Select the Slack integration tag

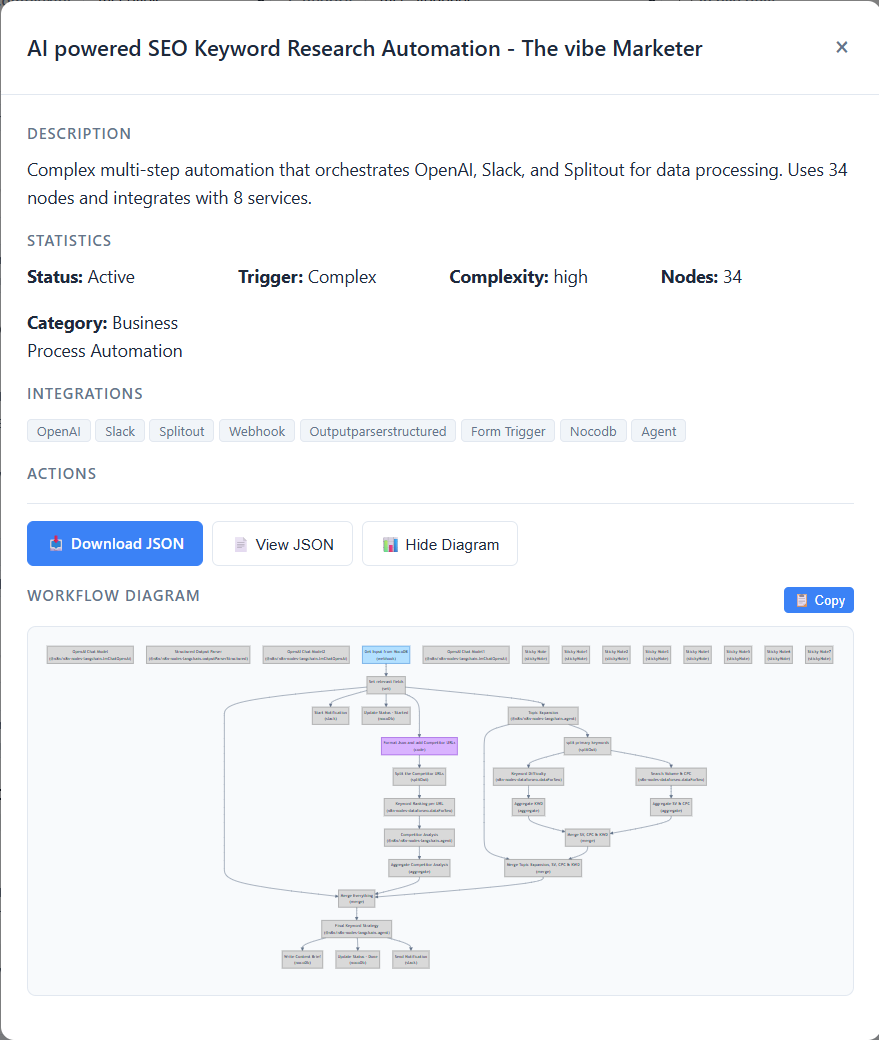click(120, 431)
